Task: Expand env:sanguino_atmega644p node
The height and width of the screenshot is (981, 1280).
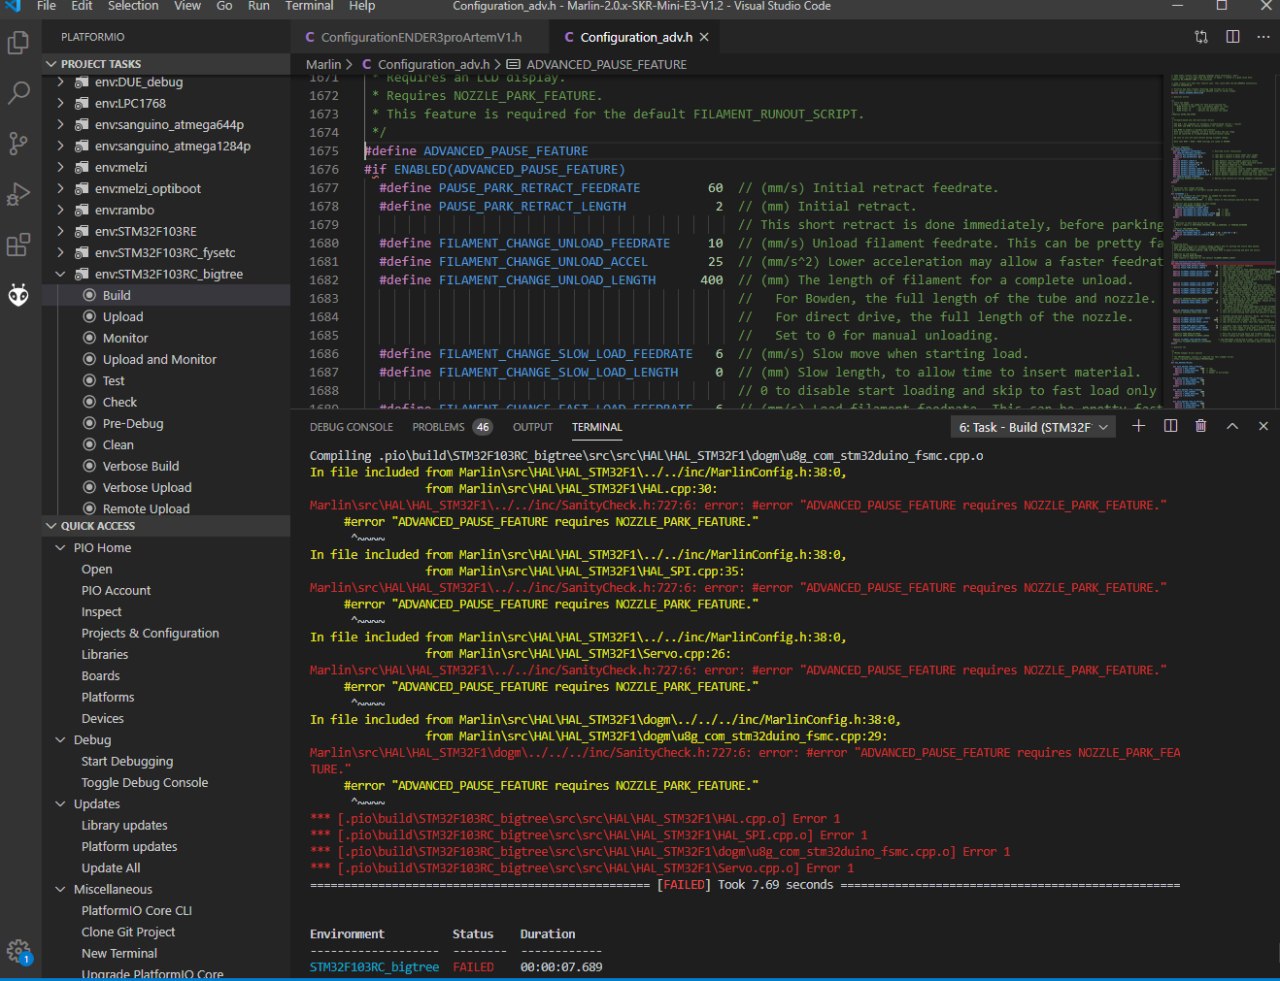Action: pyautogui.click(x=61, y=124)
